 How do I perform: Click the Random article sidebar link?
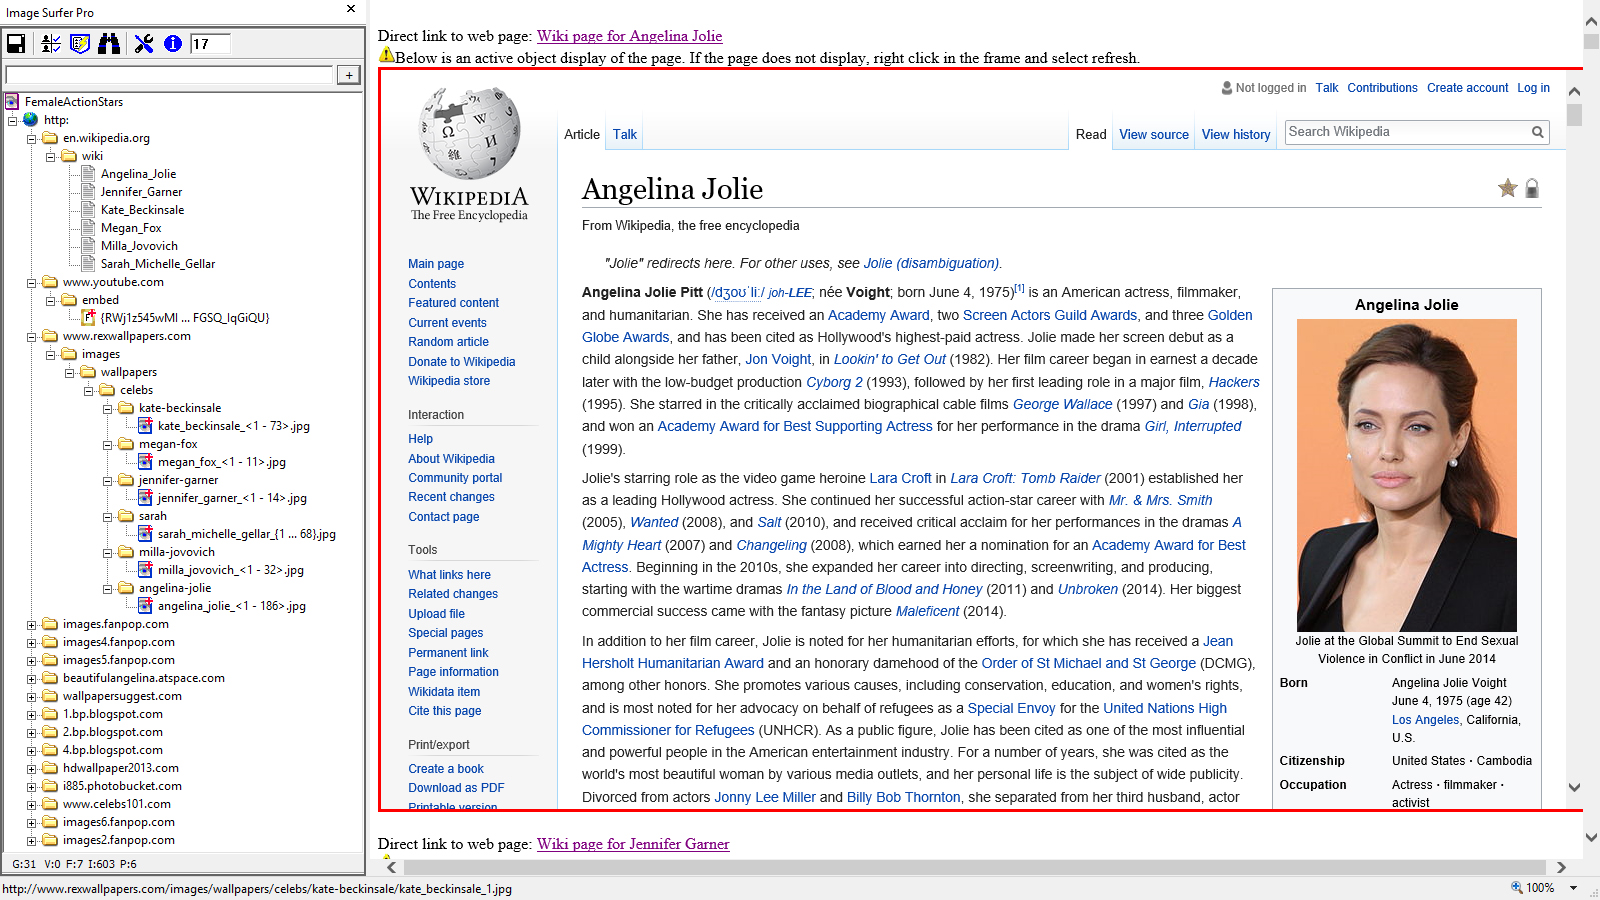[448, 342]
